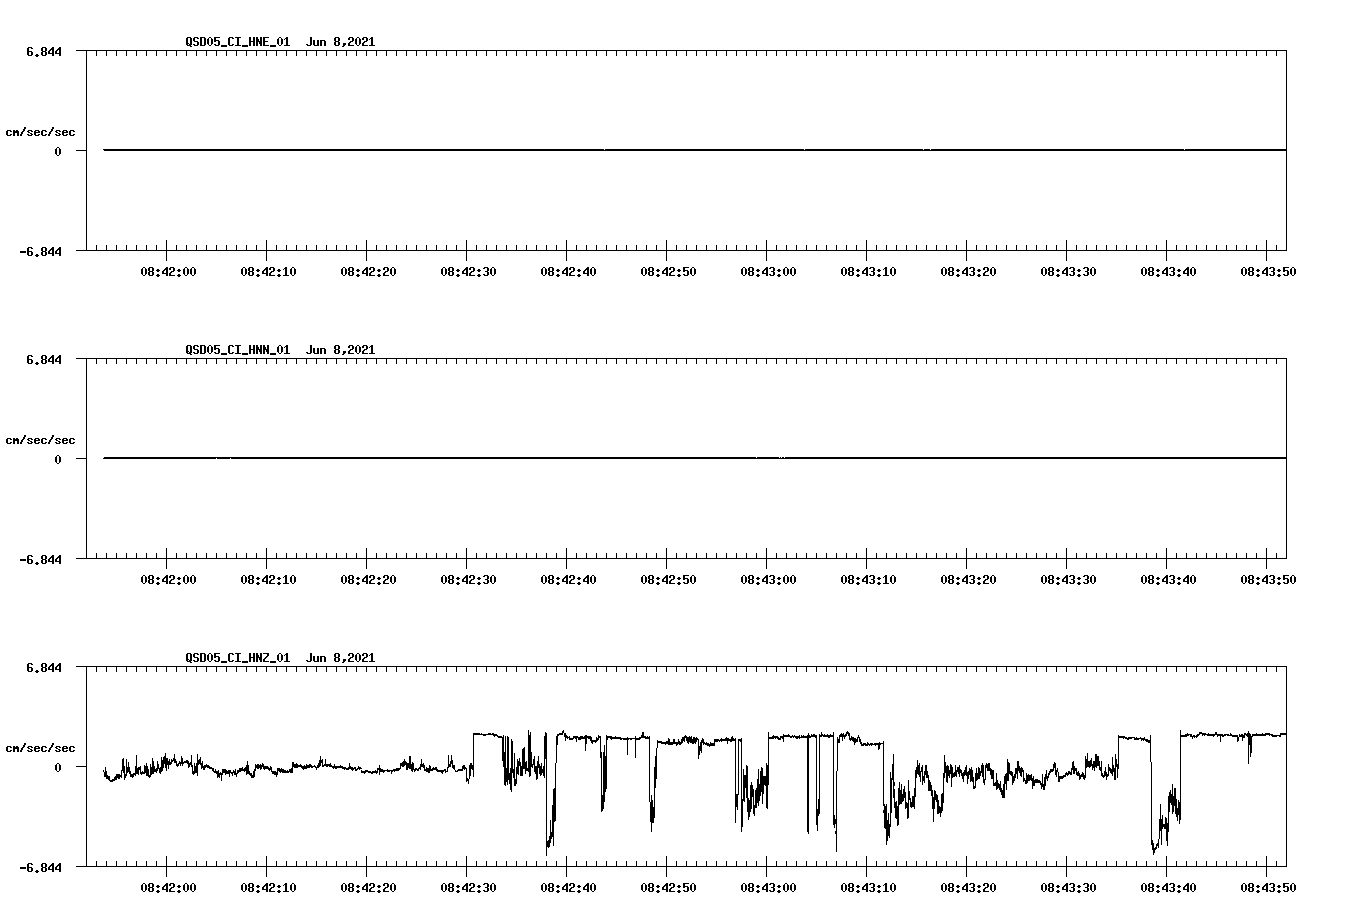Click the 08:43:40 time label under HNE plot
The image size is (1358, 924).
(x=1168, y=271)
